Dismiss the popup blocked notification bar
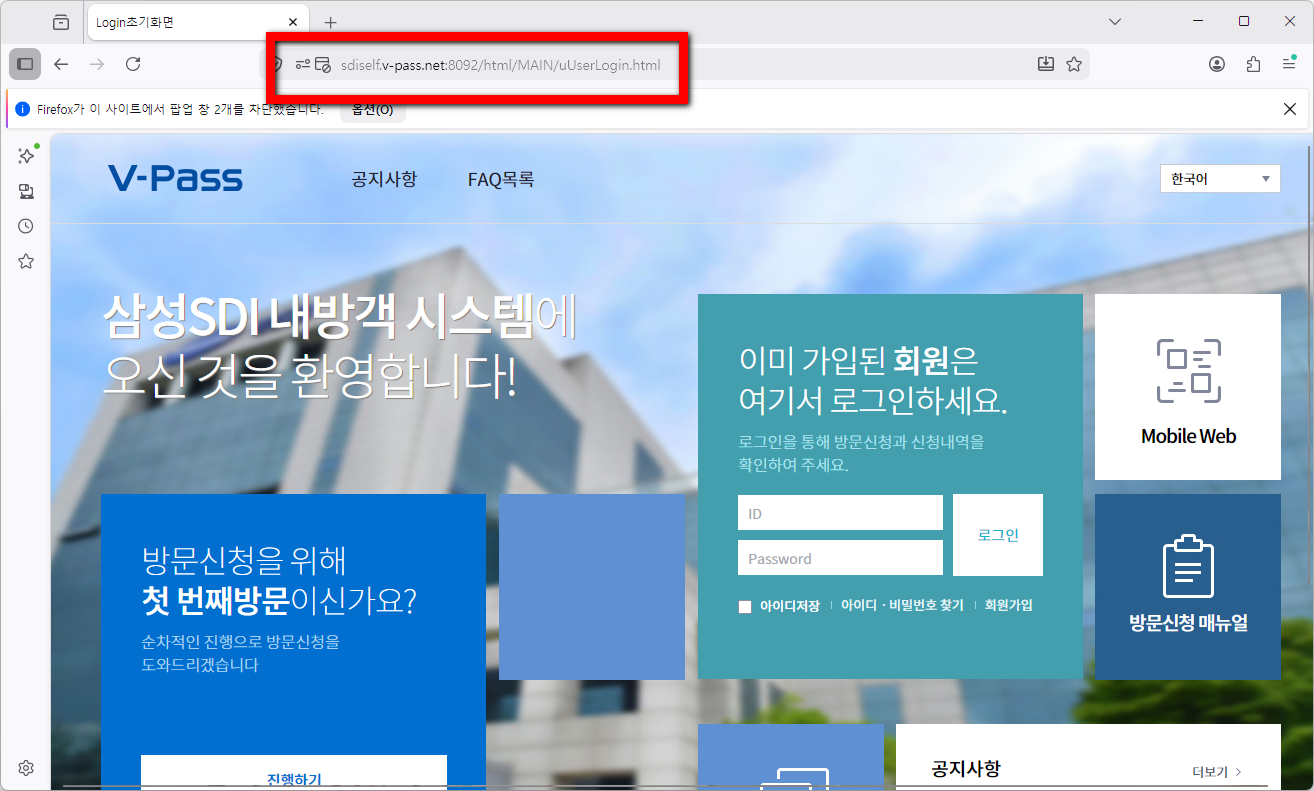This screenshot has height=791, width=1314. [1290, 109]
